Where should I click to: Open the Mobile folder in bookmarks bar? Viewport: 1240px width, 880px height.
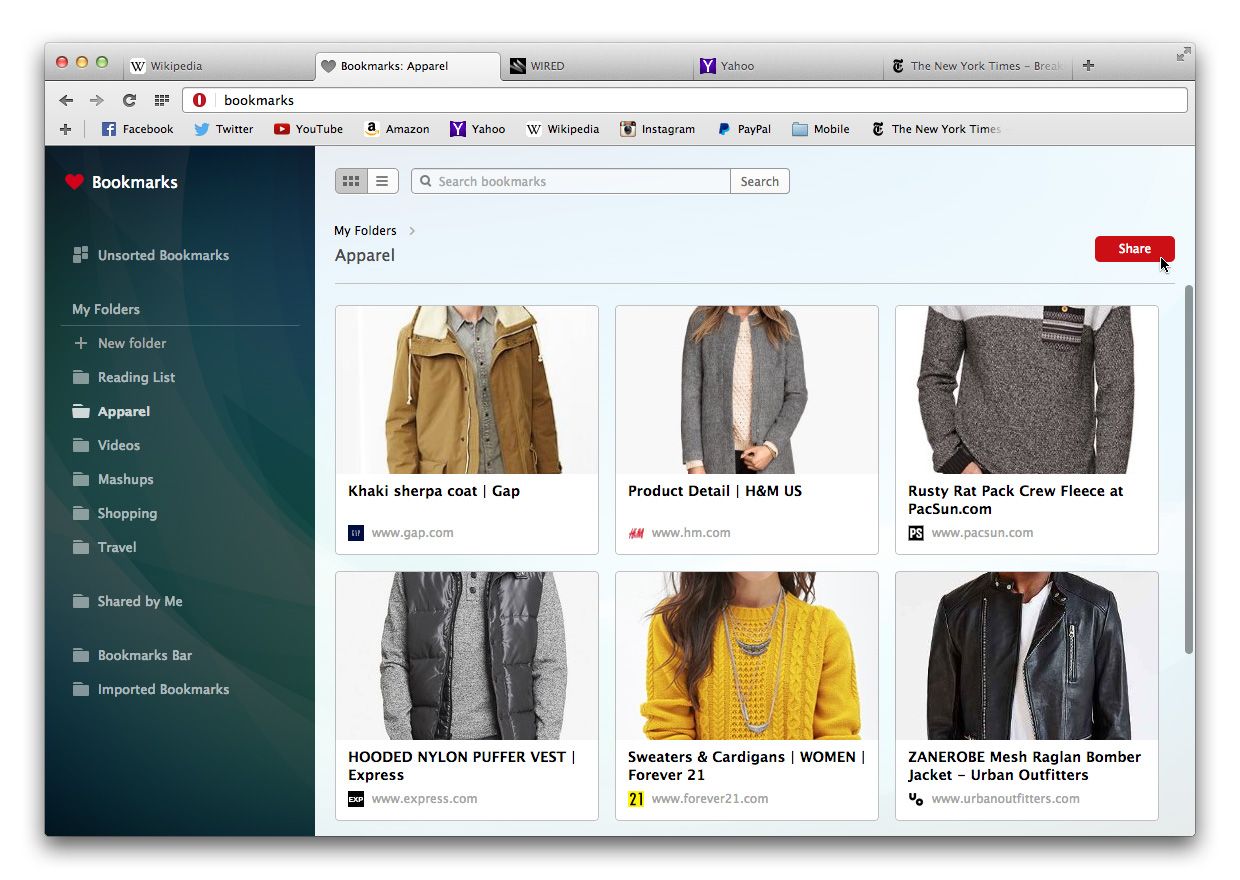pyautogui.click(x=820, y=129)
